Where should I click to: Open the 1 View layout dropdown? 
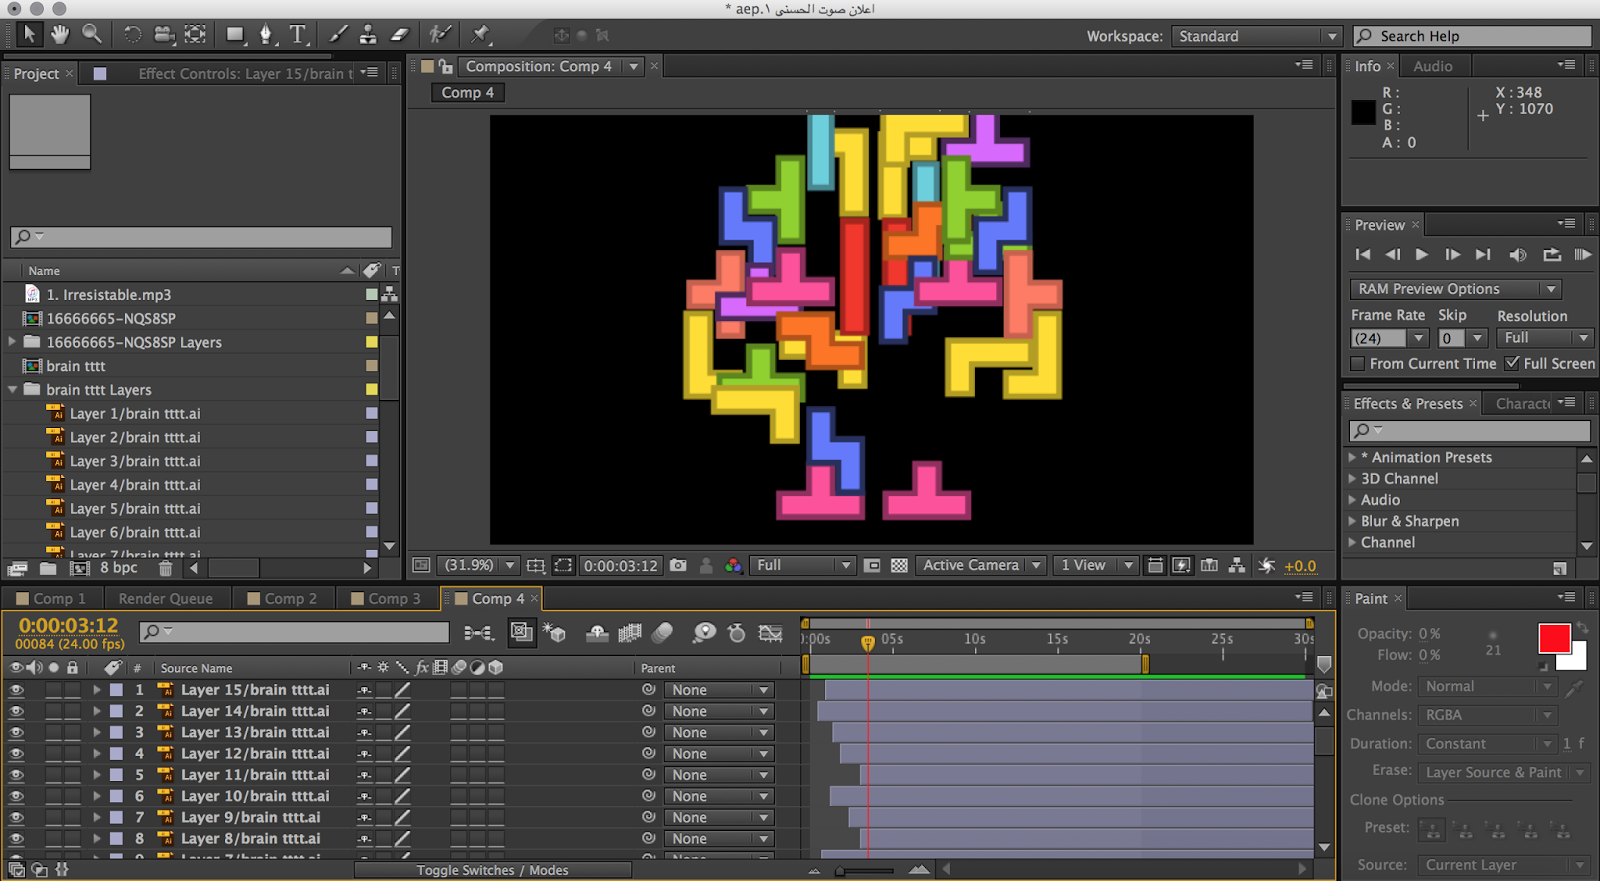pos(1096,565)
